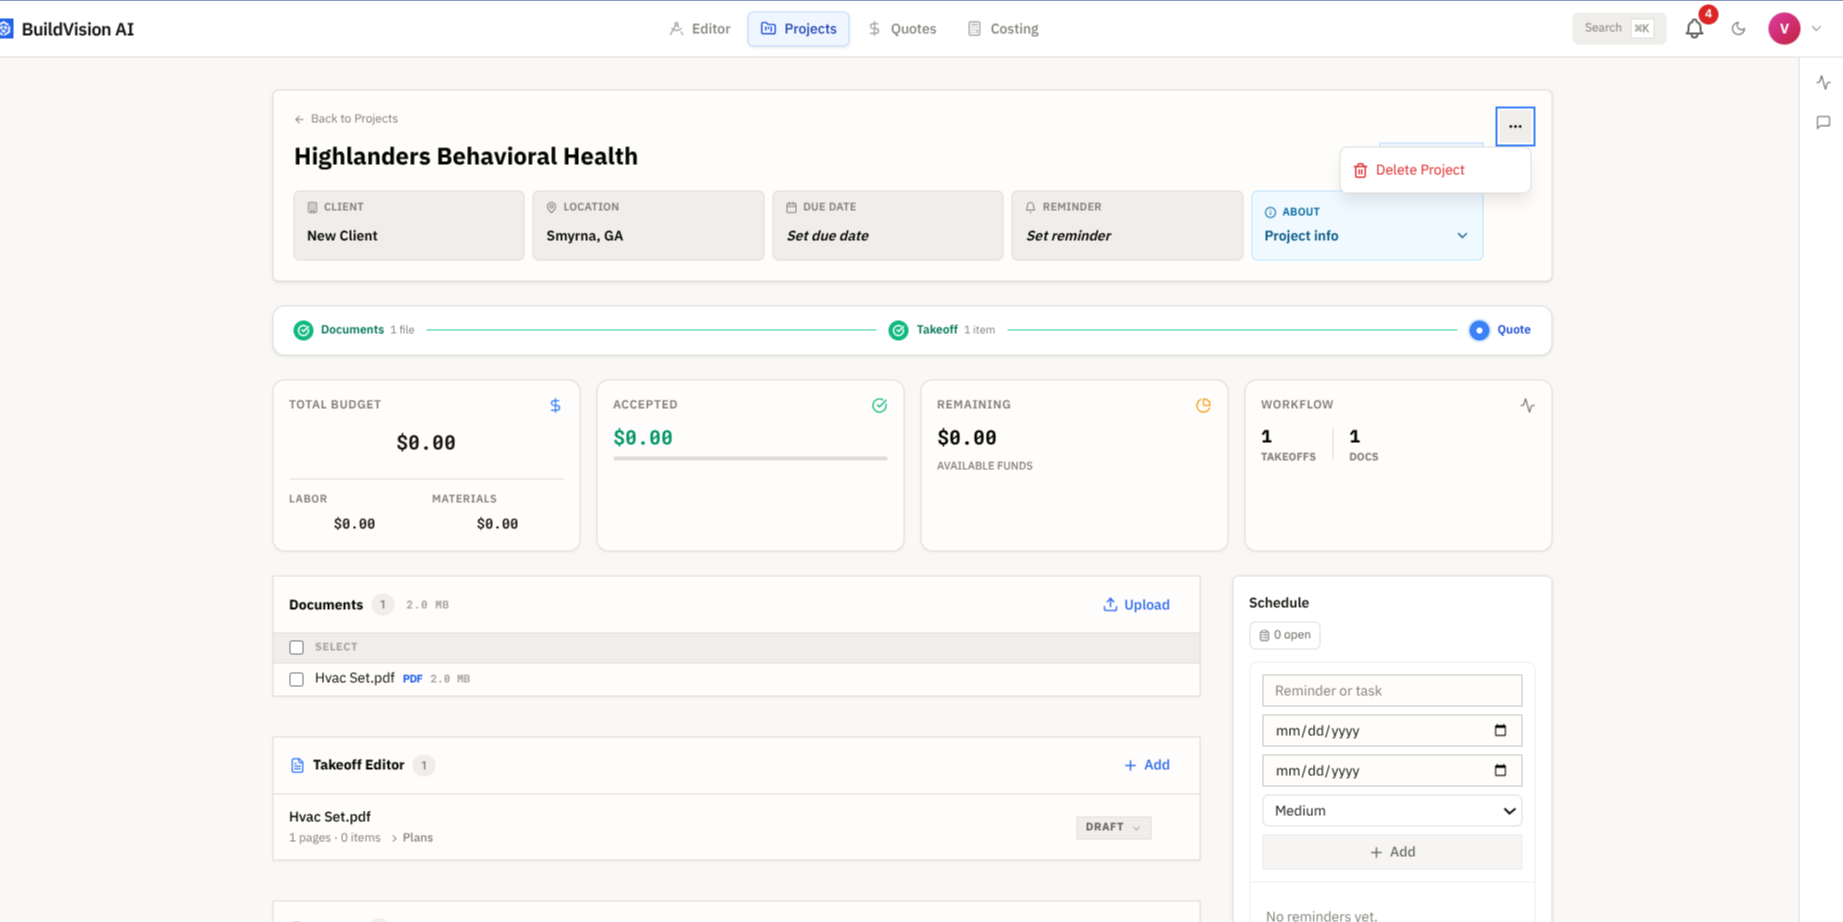Click the Highlanders Behavioral Health title
This screenshot has width=1843, height=922.
466,156
